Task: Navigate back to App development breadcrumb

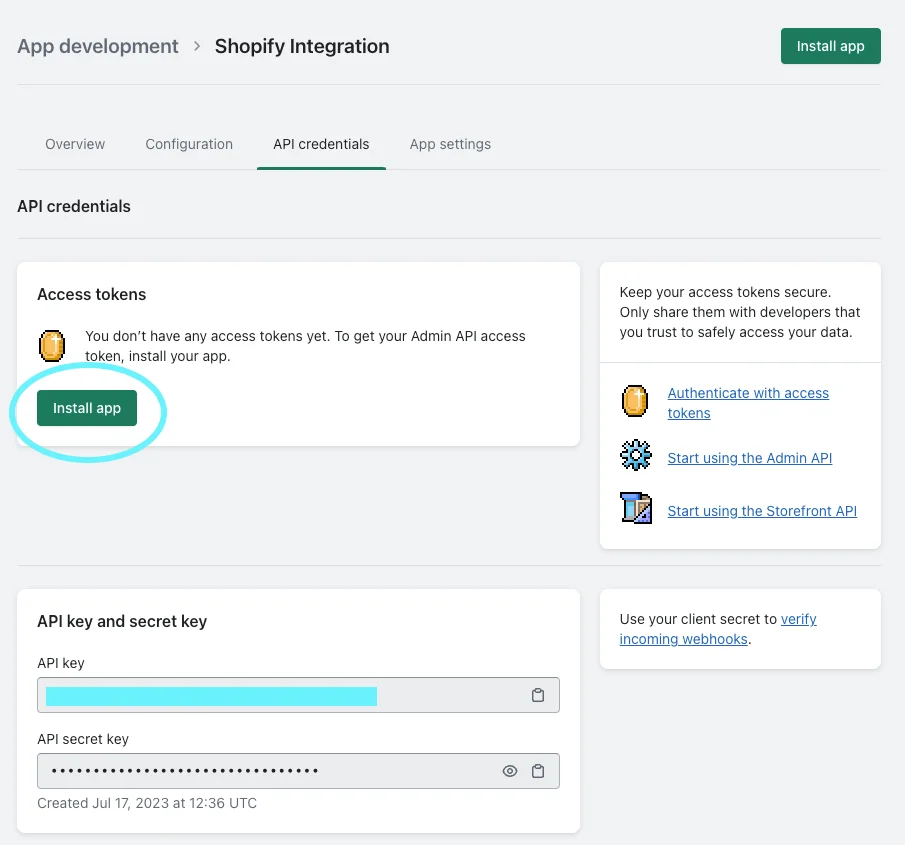Action: [x=98, y=46]
